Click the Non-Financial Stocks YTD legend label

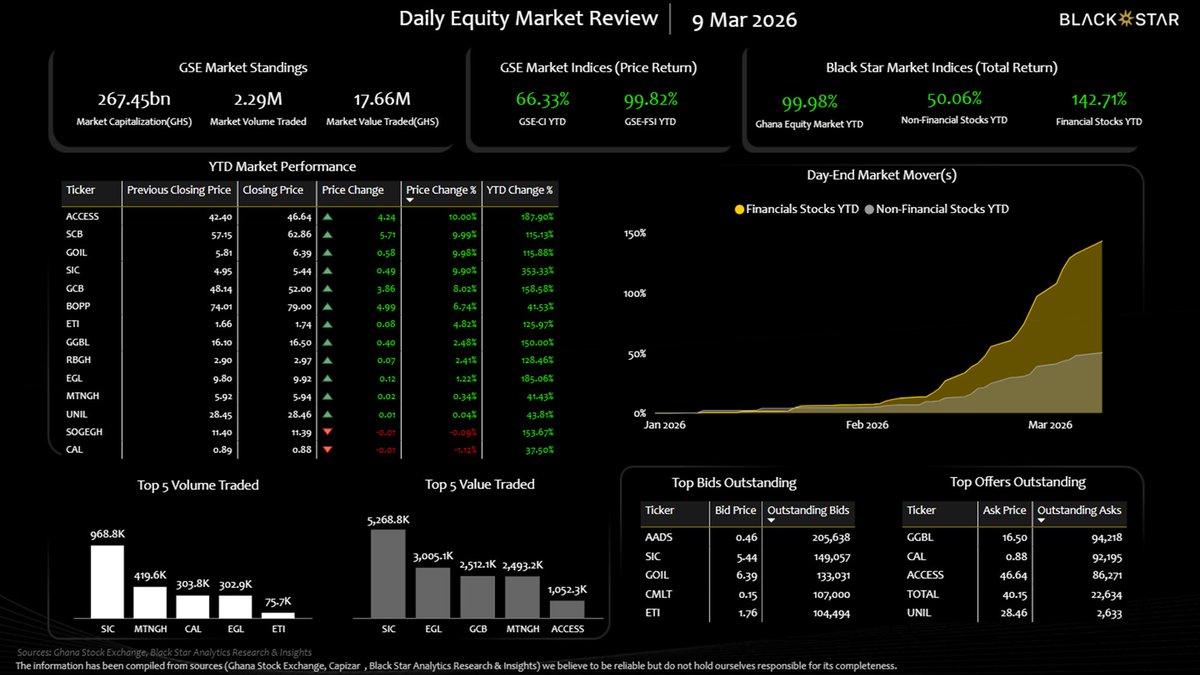click(943, 210)
